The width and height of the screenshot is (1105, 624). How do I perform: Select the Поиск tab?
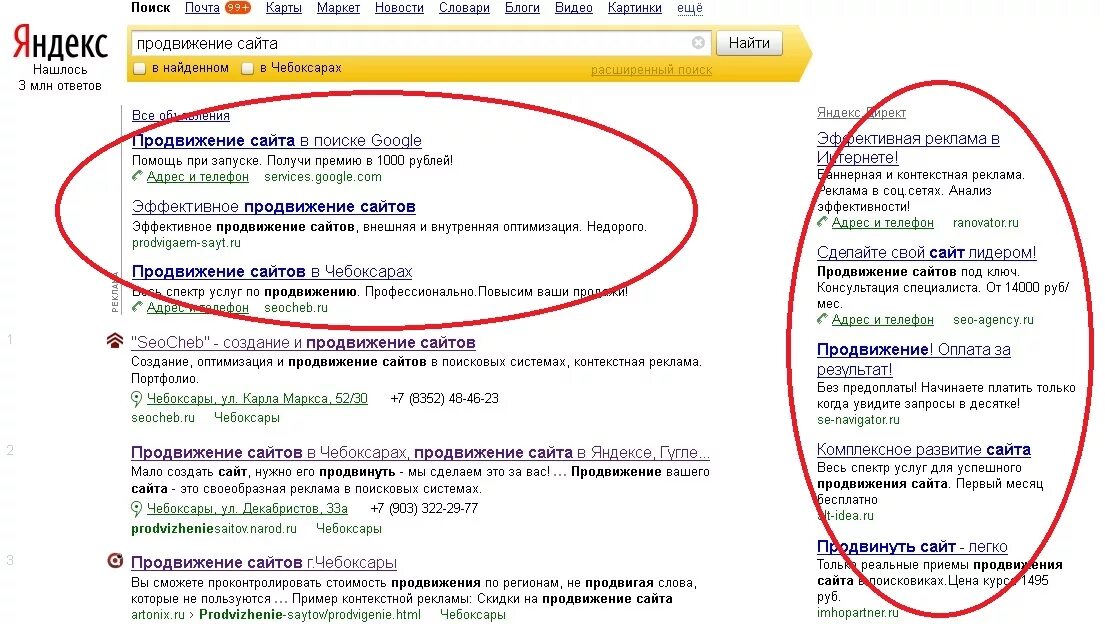point(151,8)
